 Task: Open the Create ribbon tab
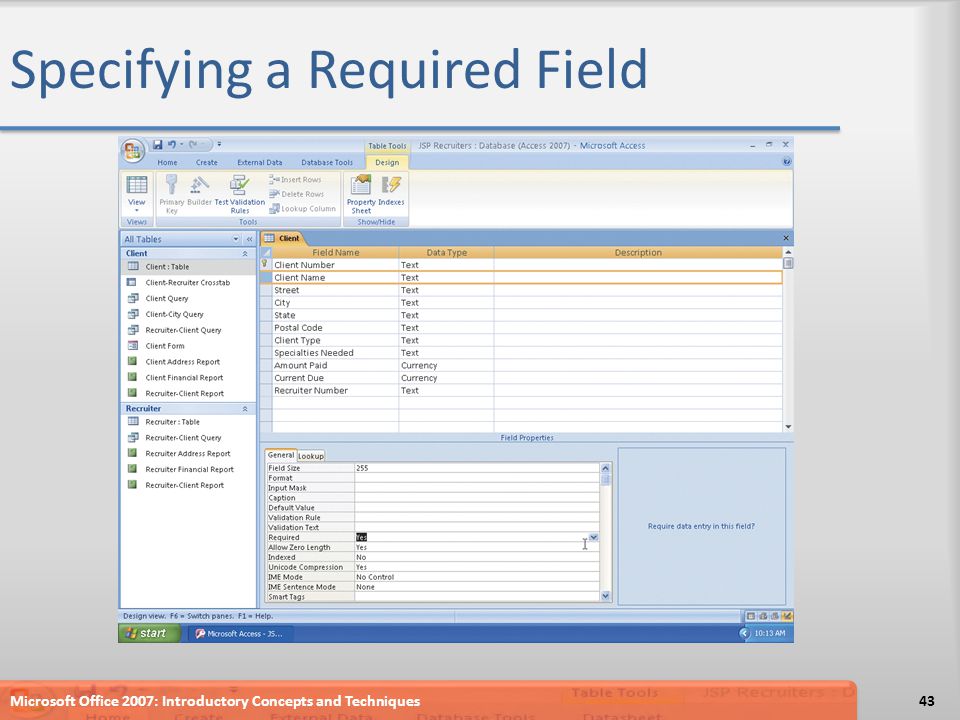click(x=206, y=163)
